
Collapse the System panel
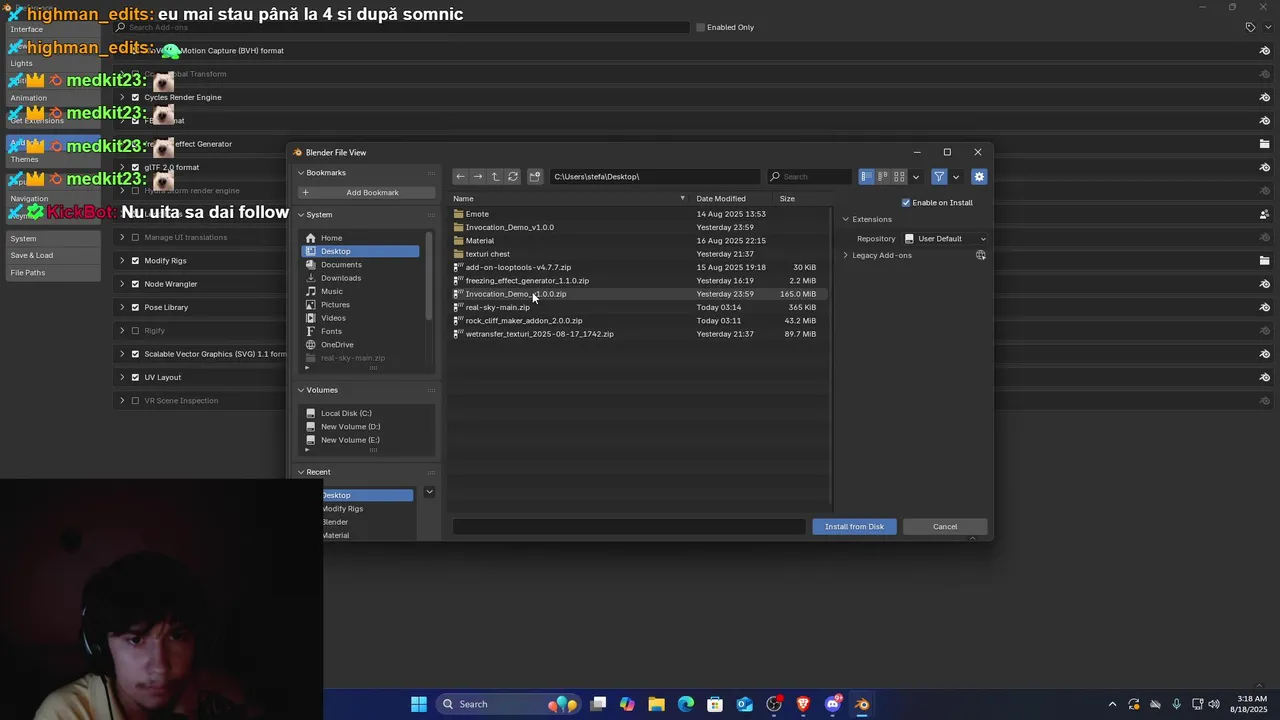coord(301,214)
